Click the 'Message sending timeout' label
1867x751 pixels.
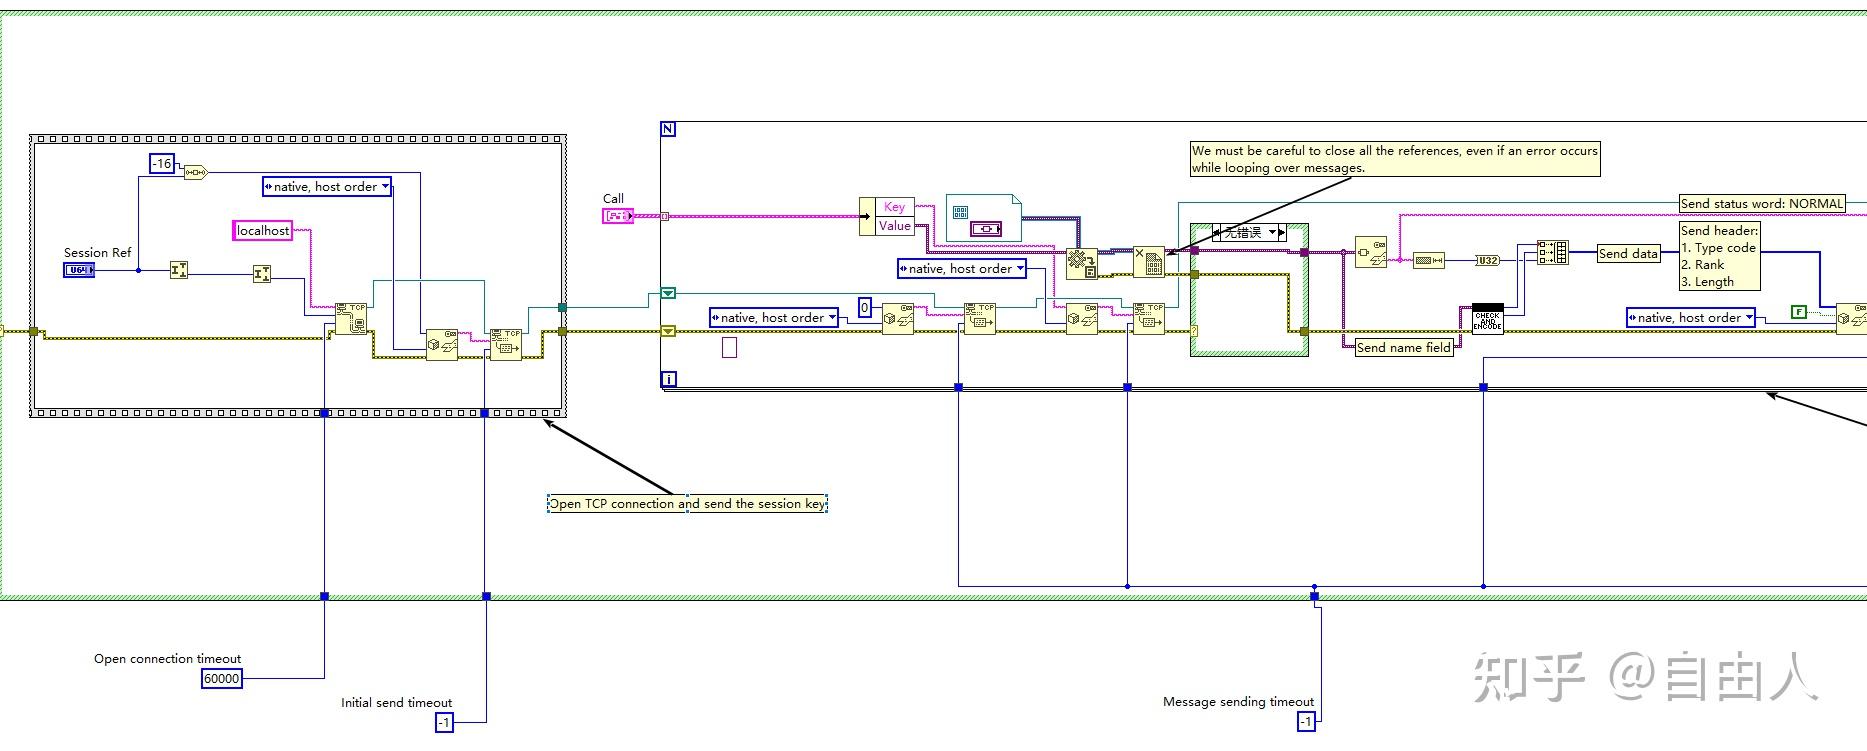pos(1239,702)
